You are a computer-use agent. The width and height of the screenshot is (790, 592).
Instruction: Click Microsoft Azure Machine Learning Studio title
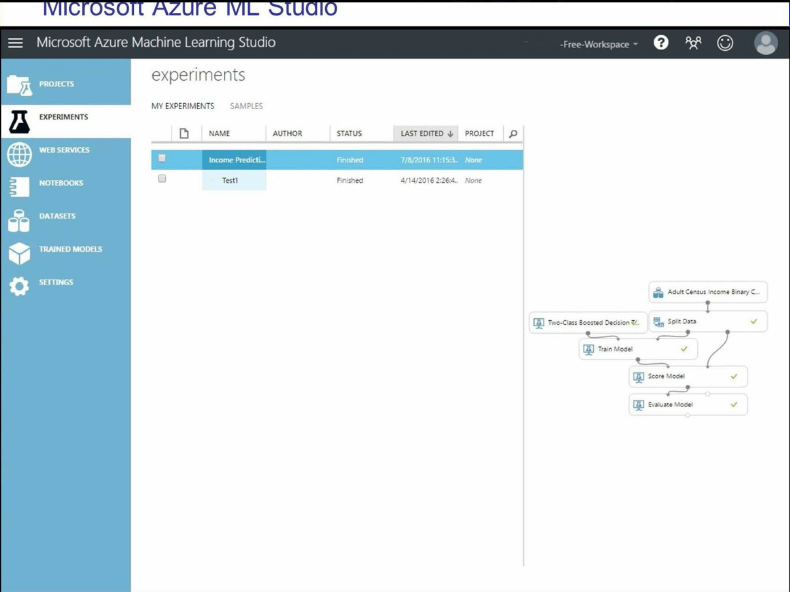[156, 42]
